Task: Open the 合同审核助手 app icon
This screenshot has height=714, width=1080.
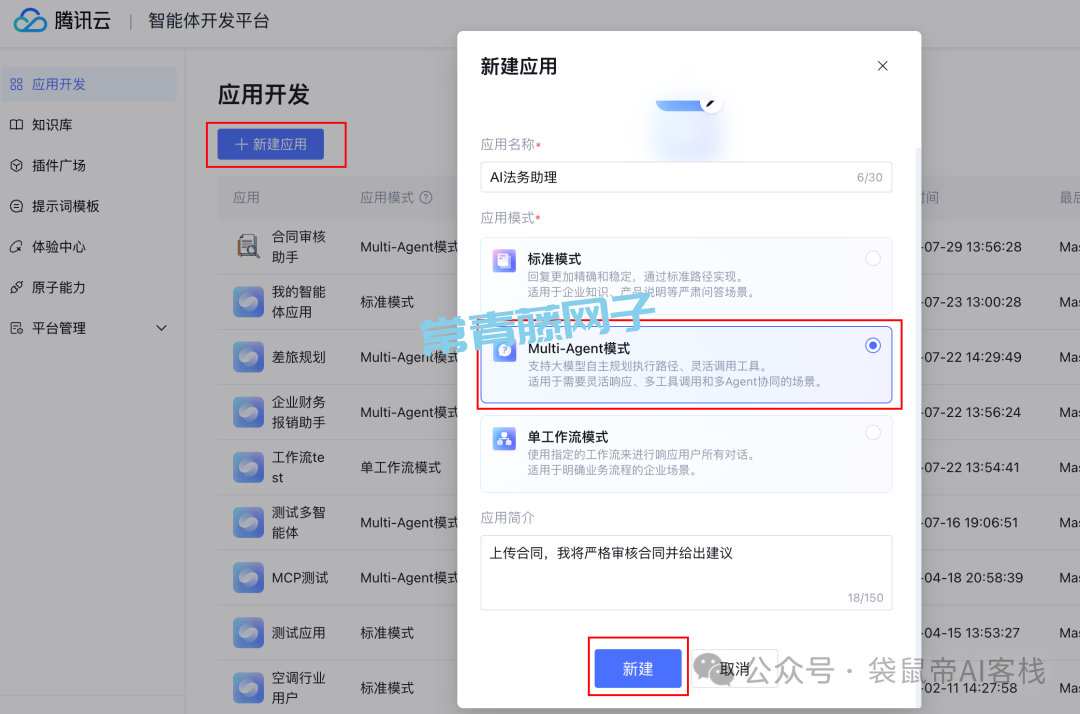Action: point(248,246)
